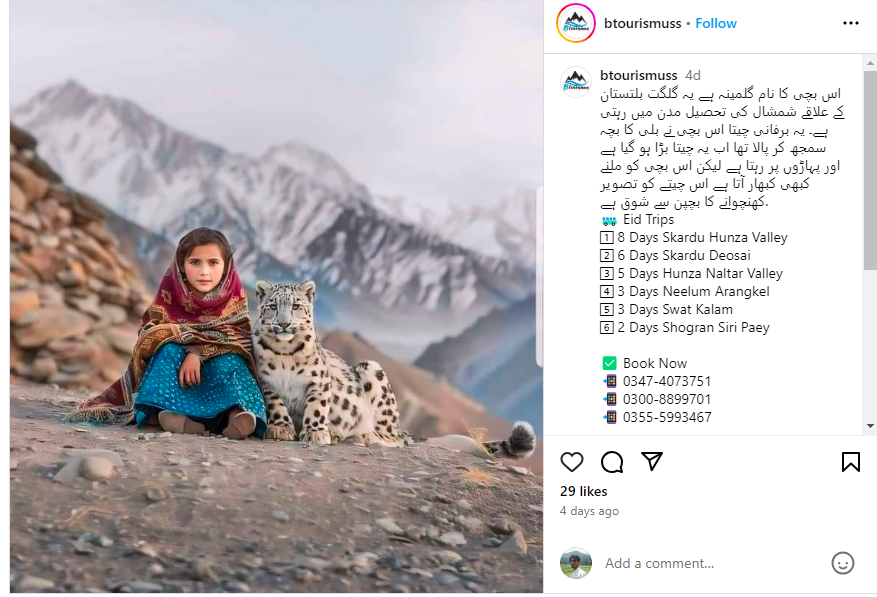Open comments via the speech bubble icon
The width and height of the screenshot is (877, 597).
point(612,462)
